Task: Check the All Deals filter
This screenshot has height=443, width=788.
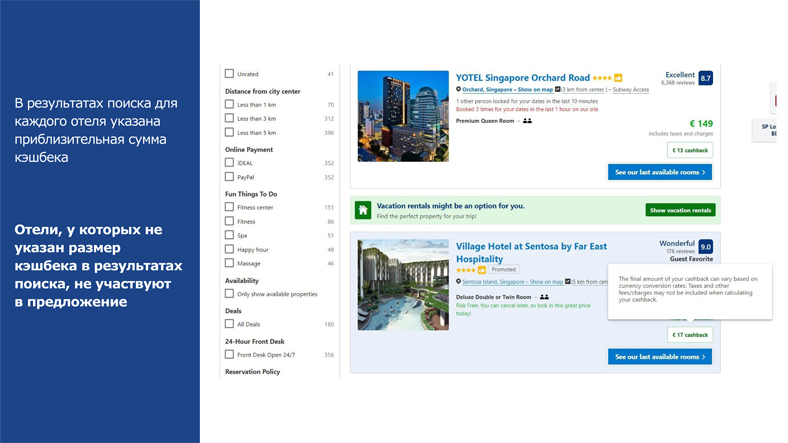Action: tap(229, 324)
